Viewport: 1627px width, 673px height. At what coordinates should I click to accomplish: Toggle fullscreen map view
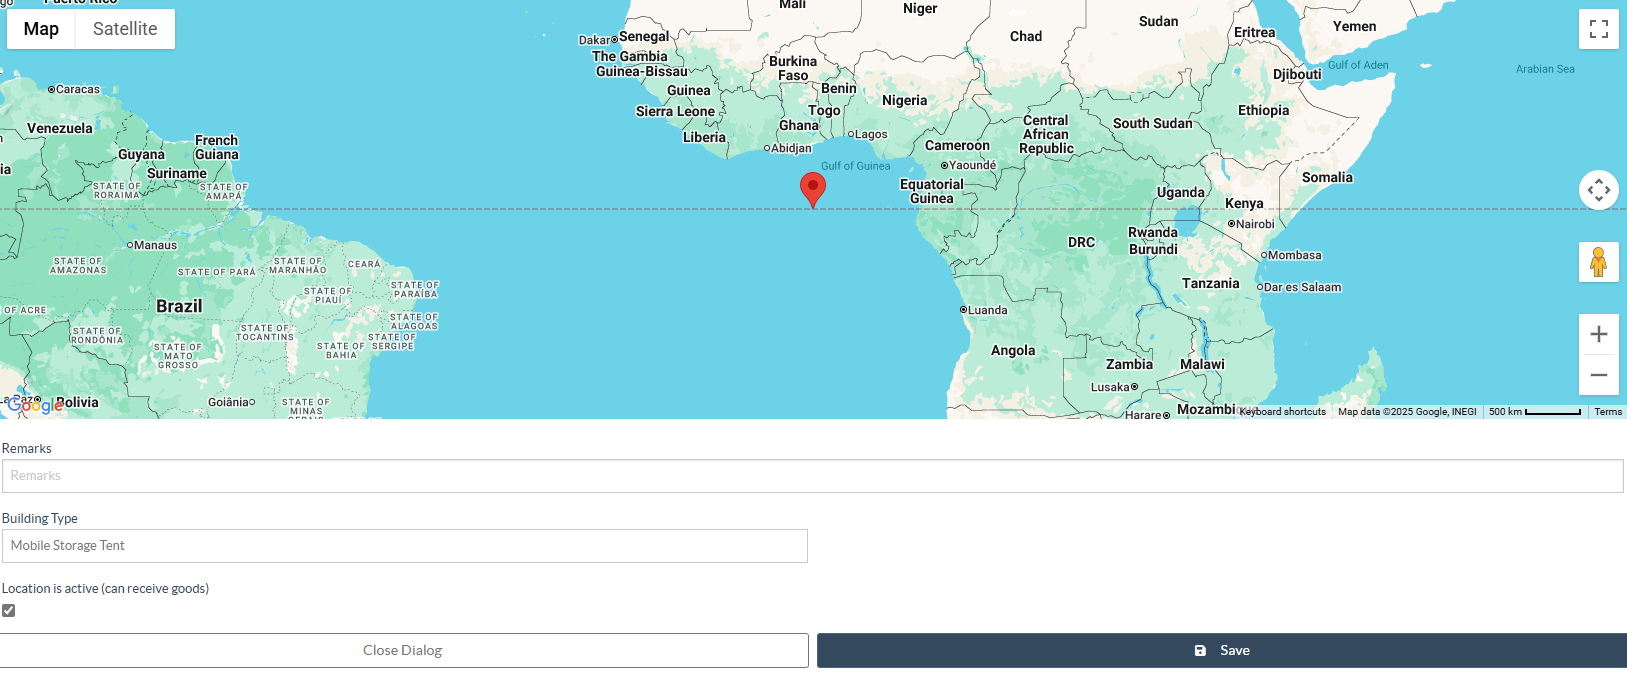tap(1598, 29)
